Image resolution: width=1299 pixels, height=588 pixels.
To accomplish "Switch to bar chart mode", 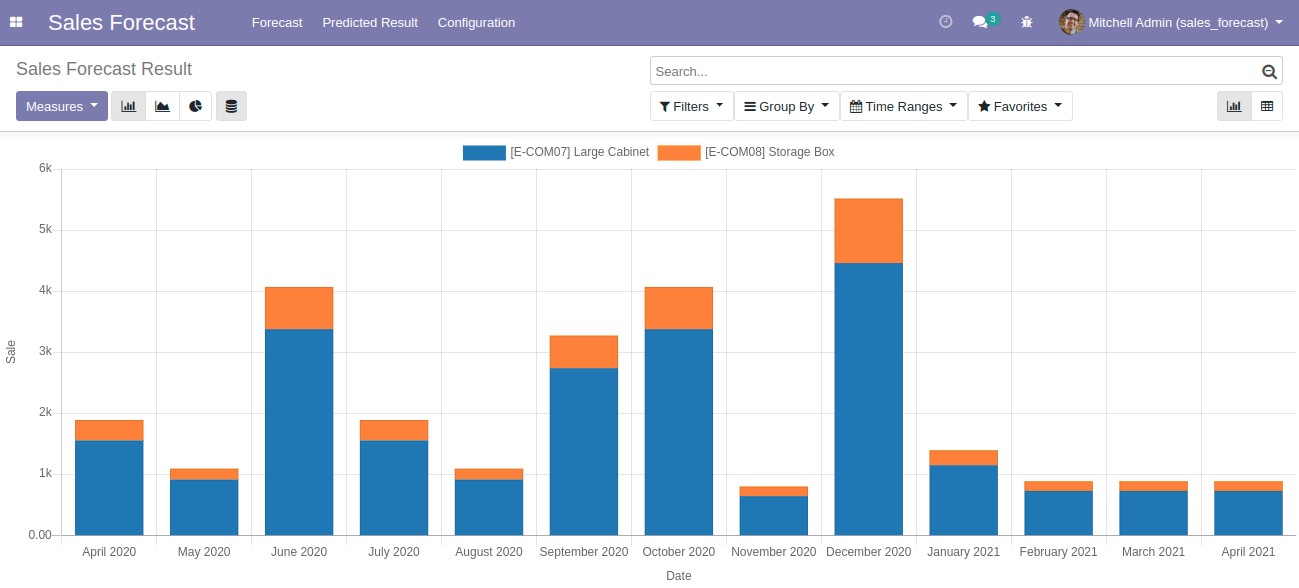I will coord(128,106).
